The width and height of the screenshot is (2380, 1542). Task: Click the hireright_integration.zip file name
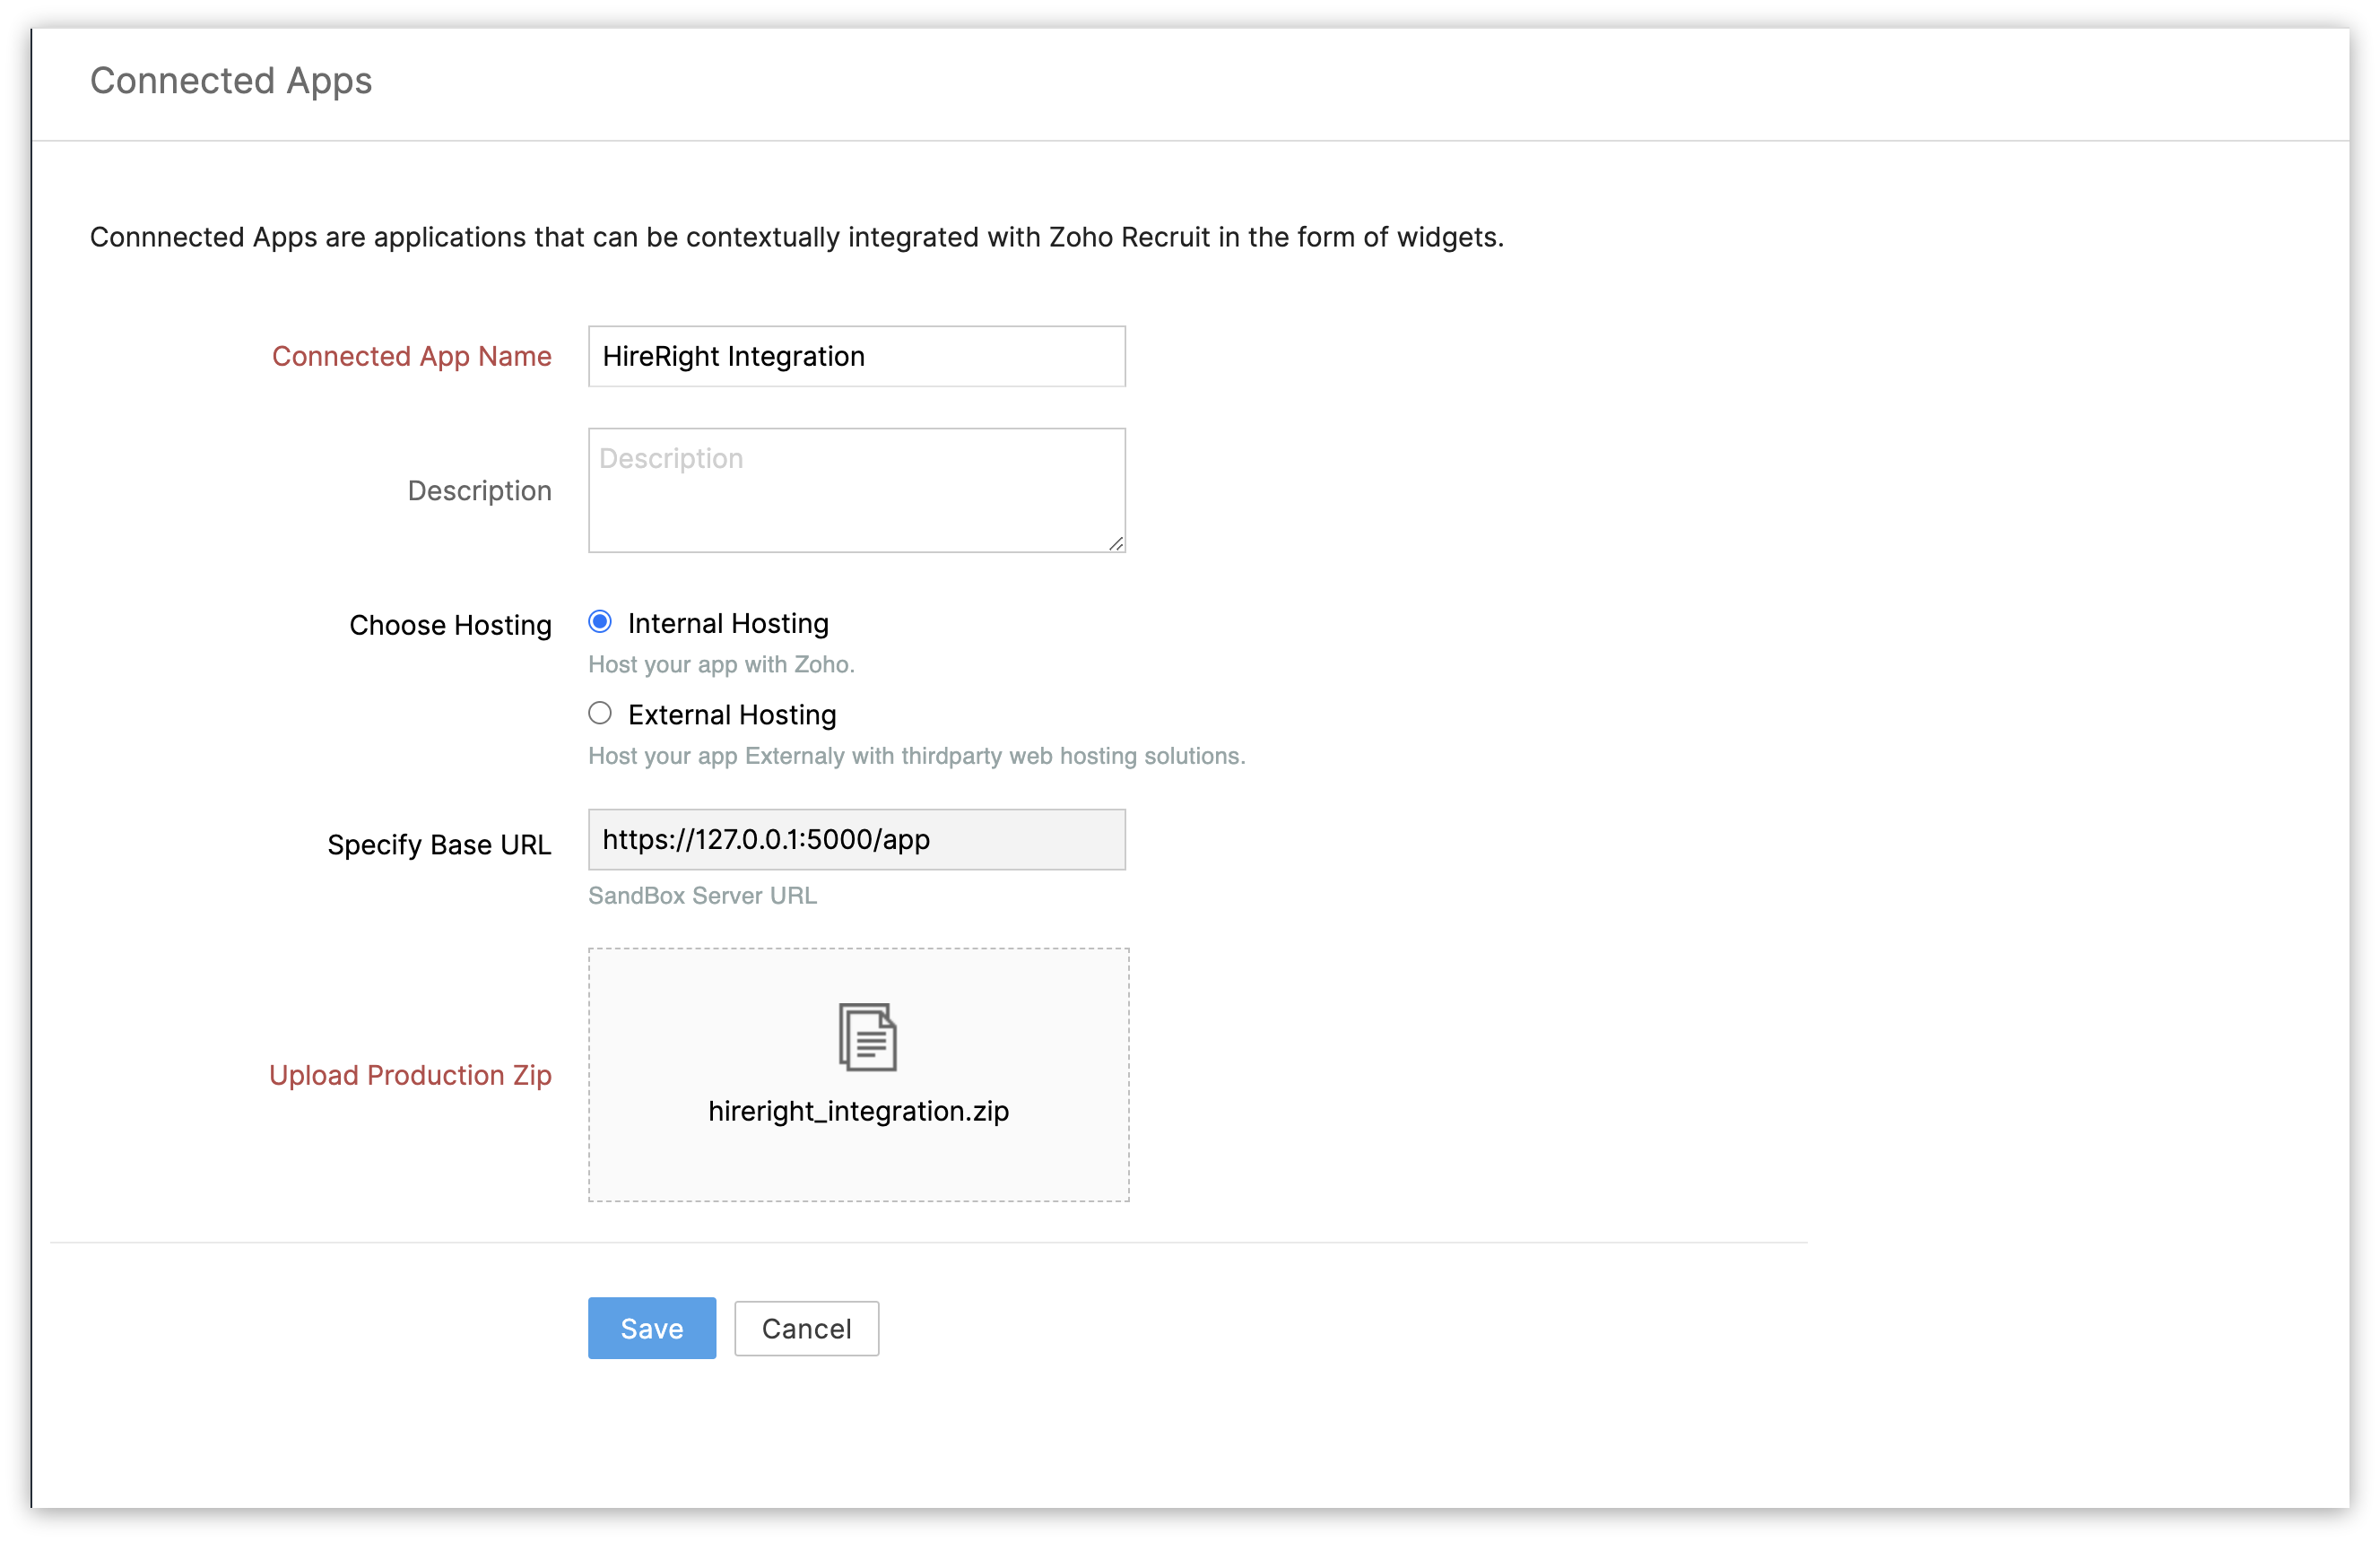[x=858, y=1111]
